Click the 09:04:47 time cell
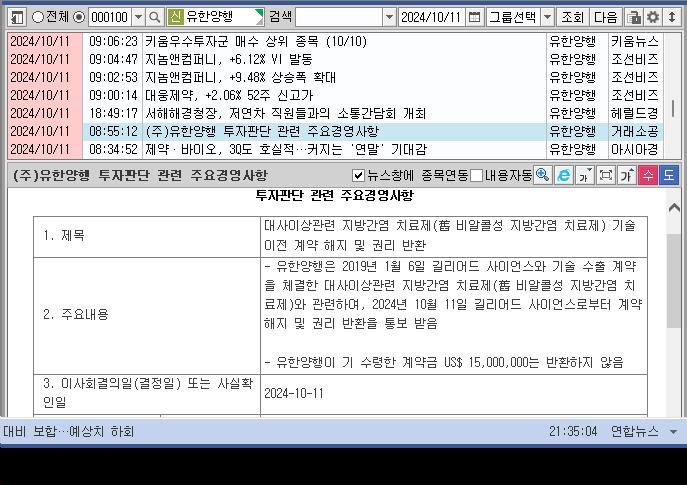 (x=113, y=59)
